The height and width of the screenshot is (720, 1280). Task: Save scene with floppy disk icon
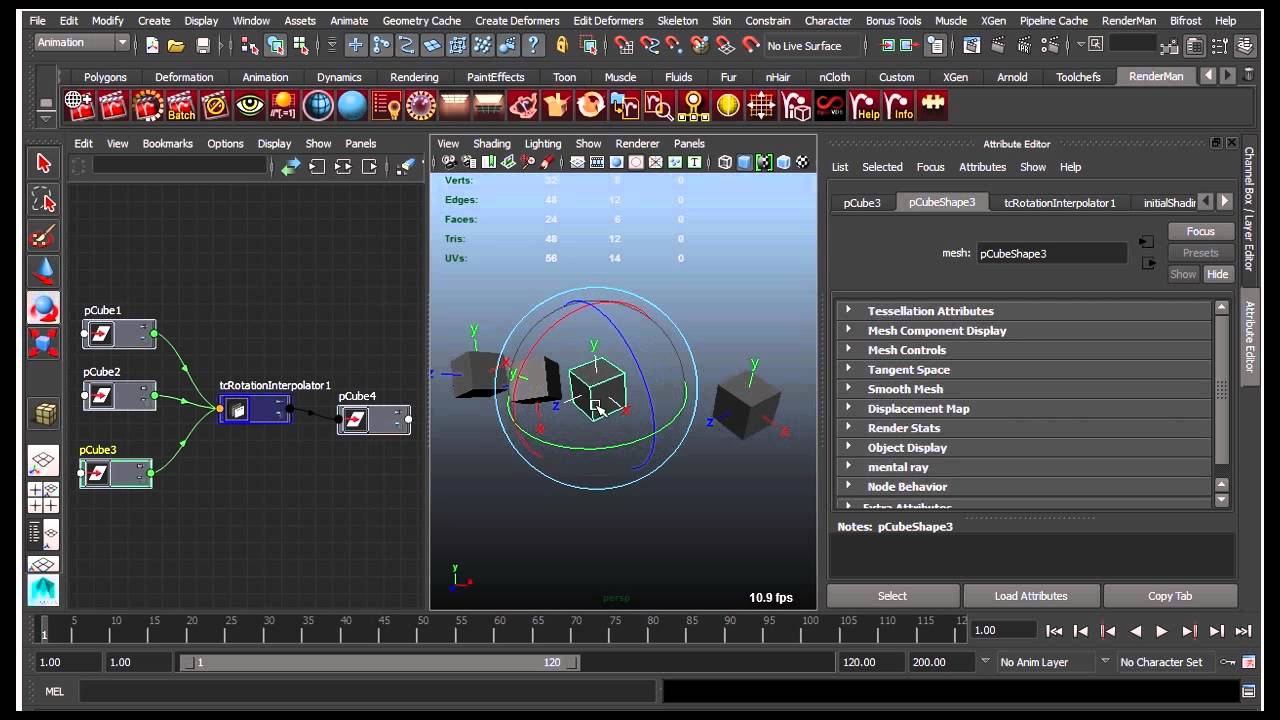[203, 45]
